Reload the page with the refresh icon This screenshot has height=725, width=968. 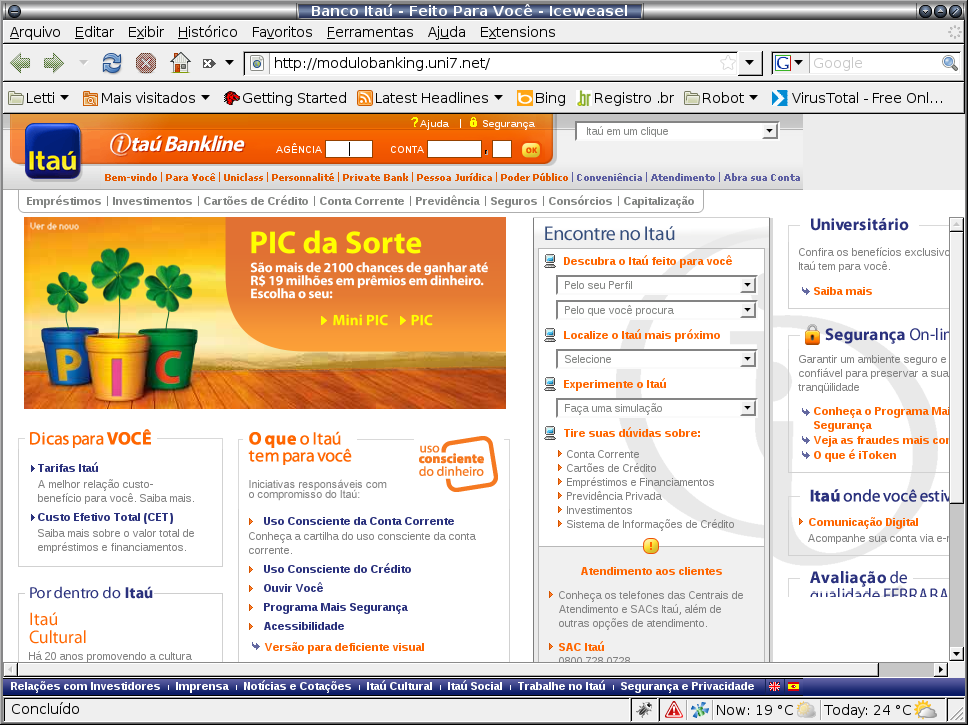point(112,62)
